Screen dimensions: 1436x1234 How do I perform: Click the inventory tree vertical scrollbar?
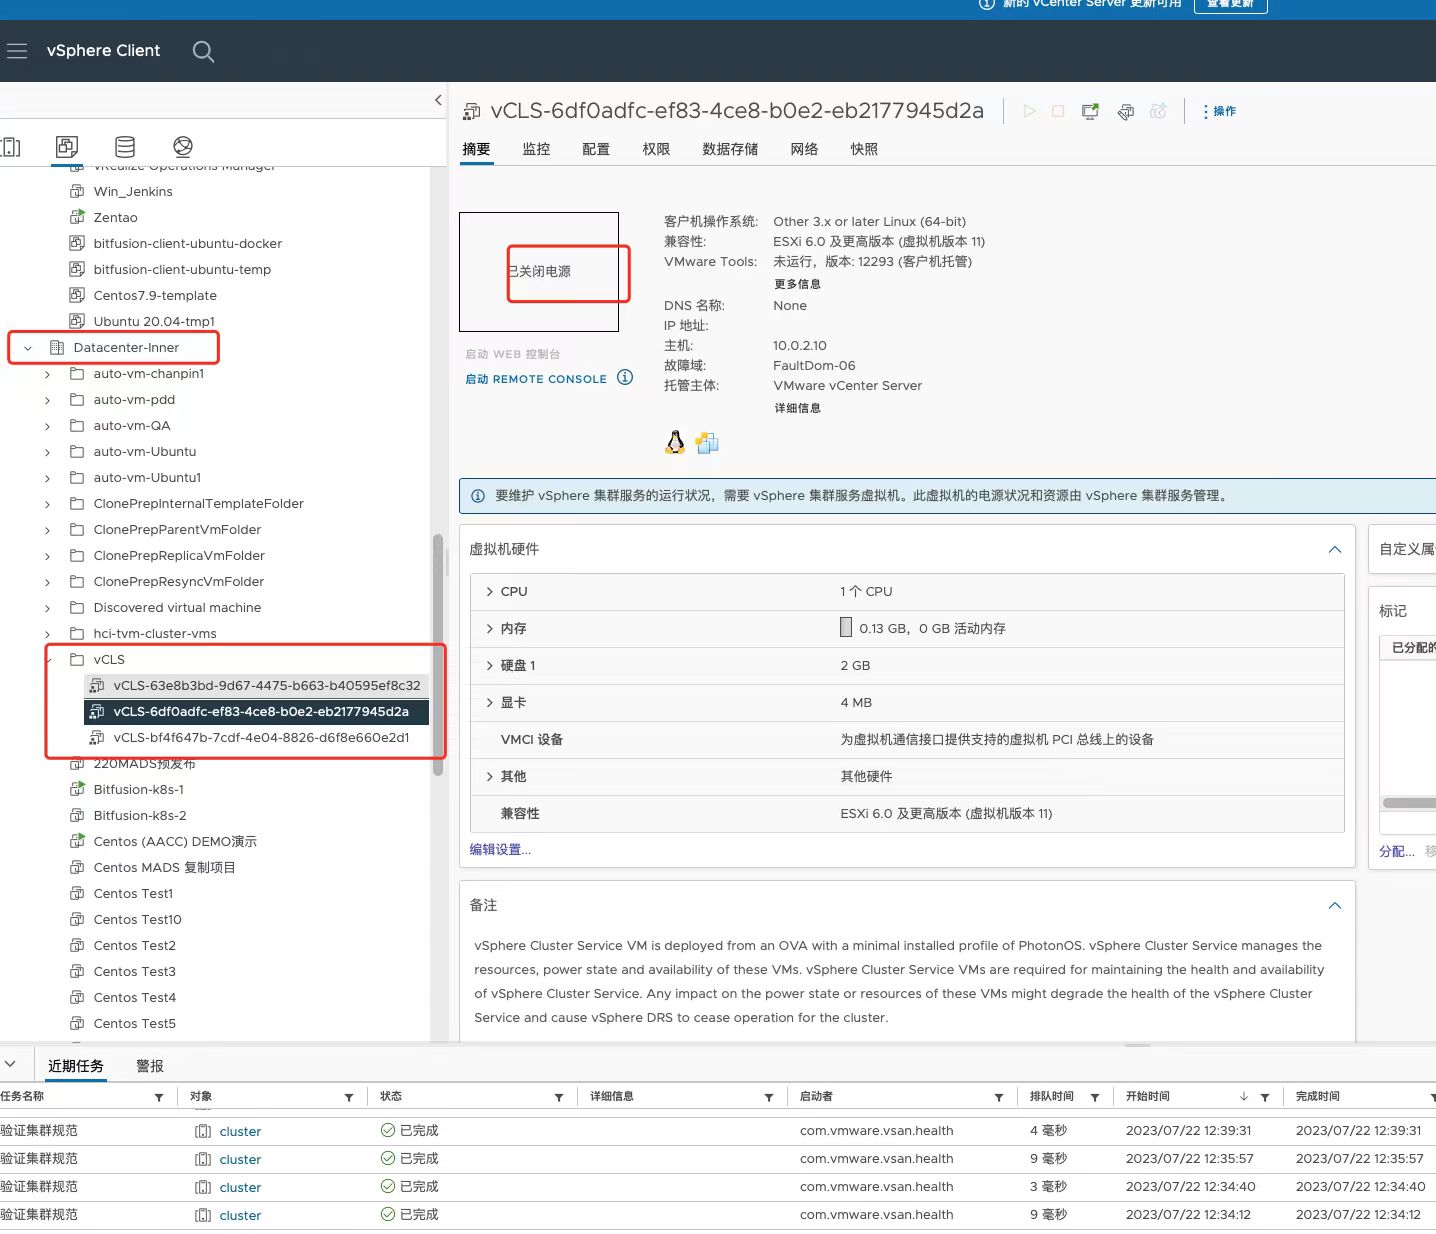click(x=437, y=656)
